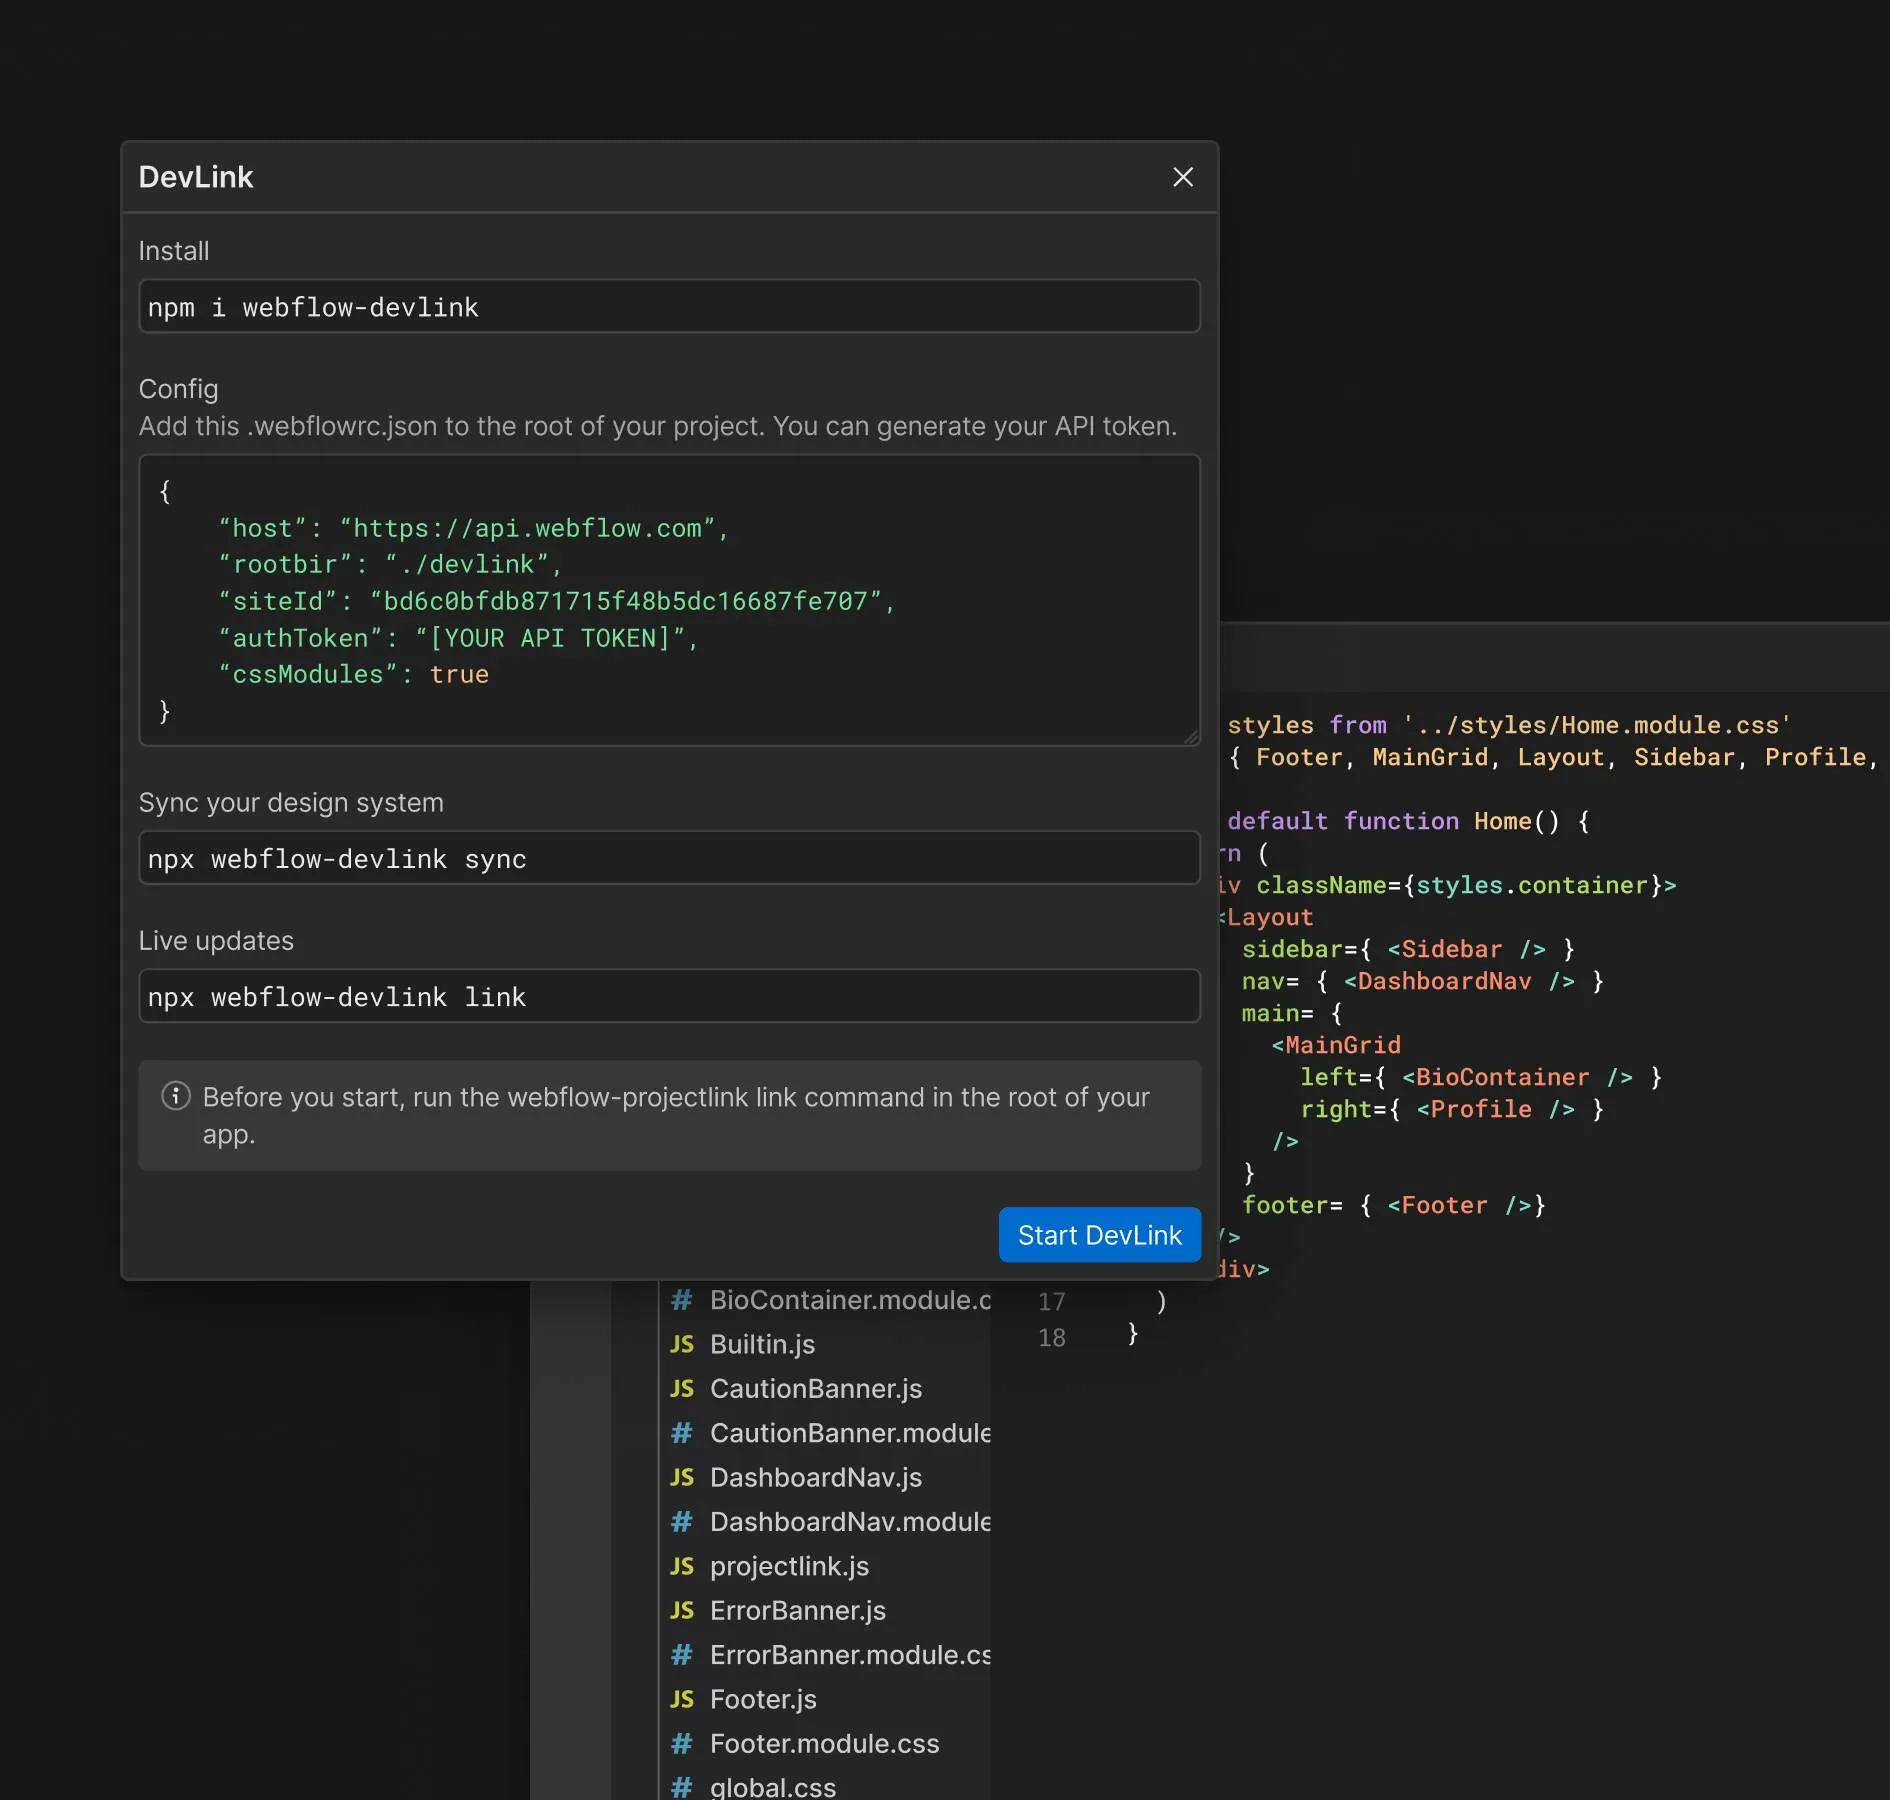The height and width of the screenshot is (1800, 1890).
Task: Open projectlink.js in file list
Action: [789, 1566]
